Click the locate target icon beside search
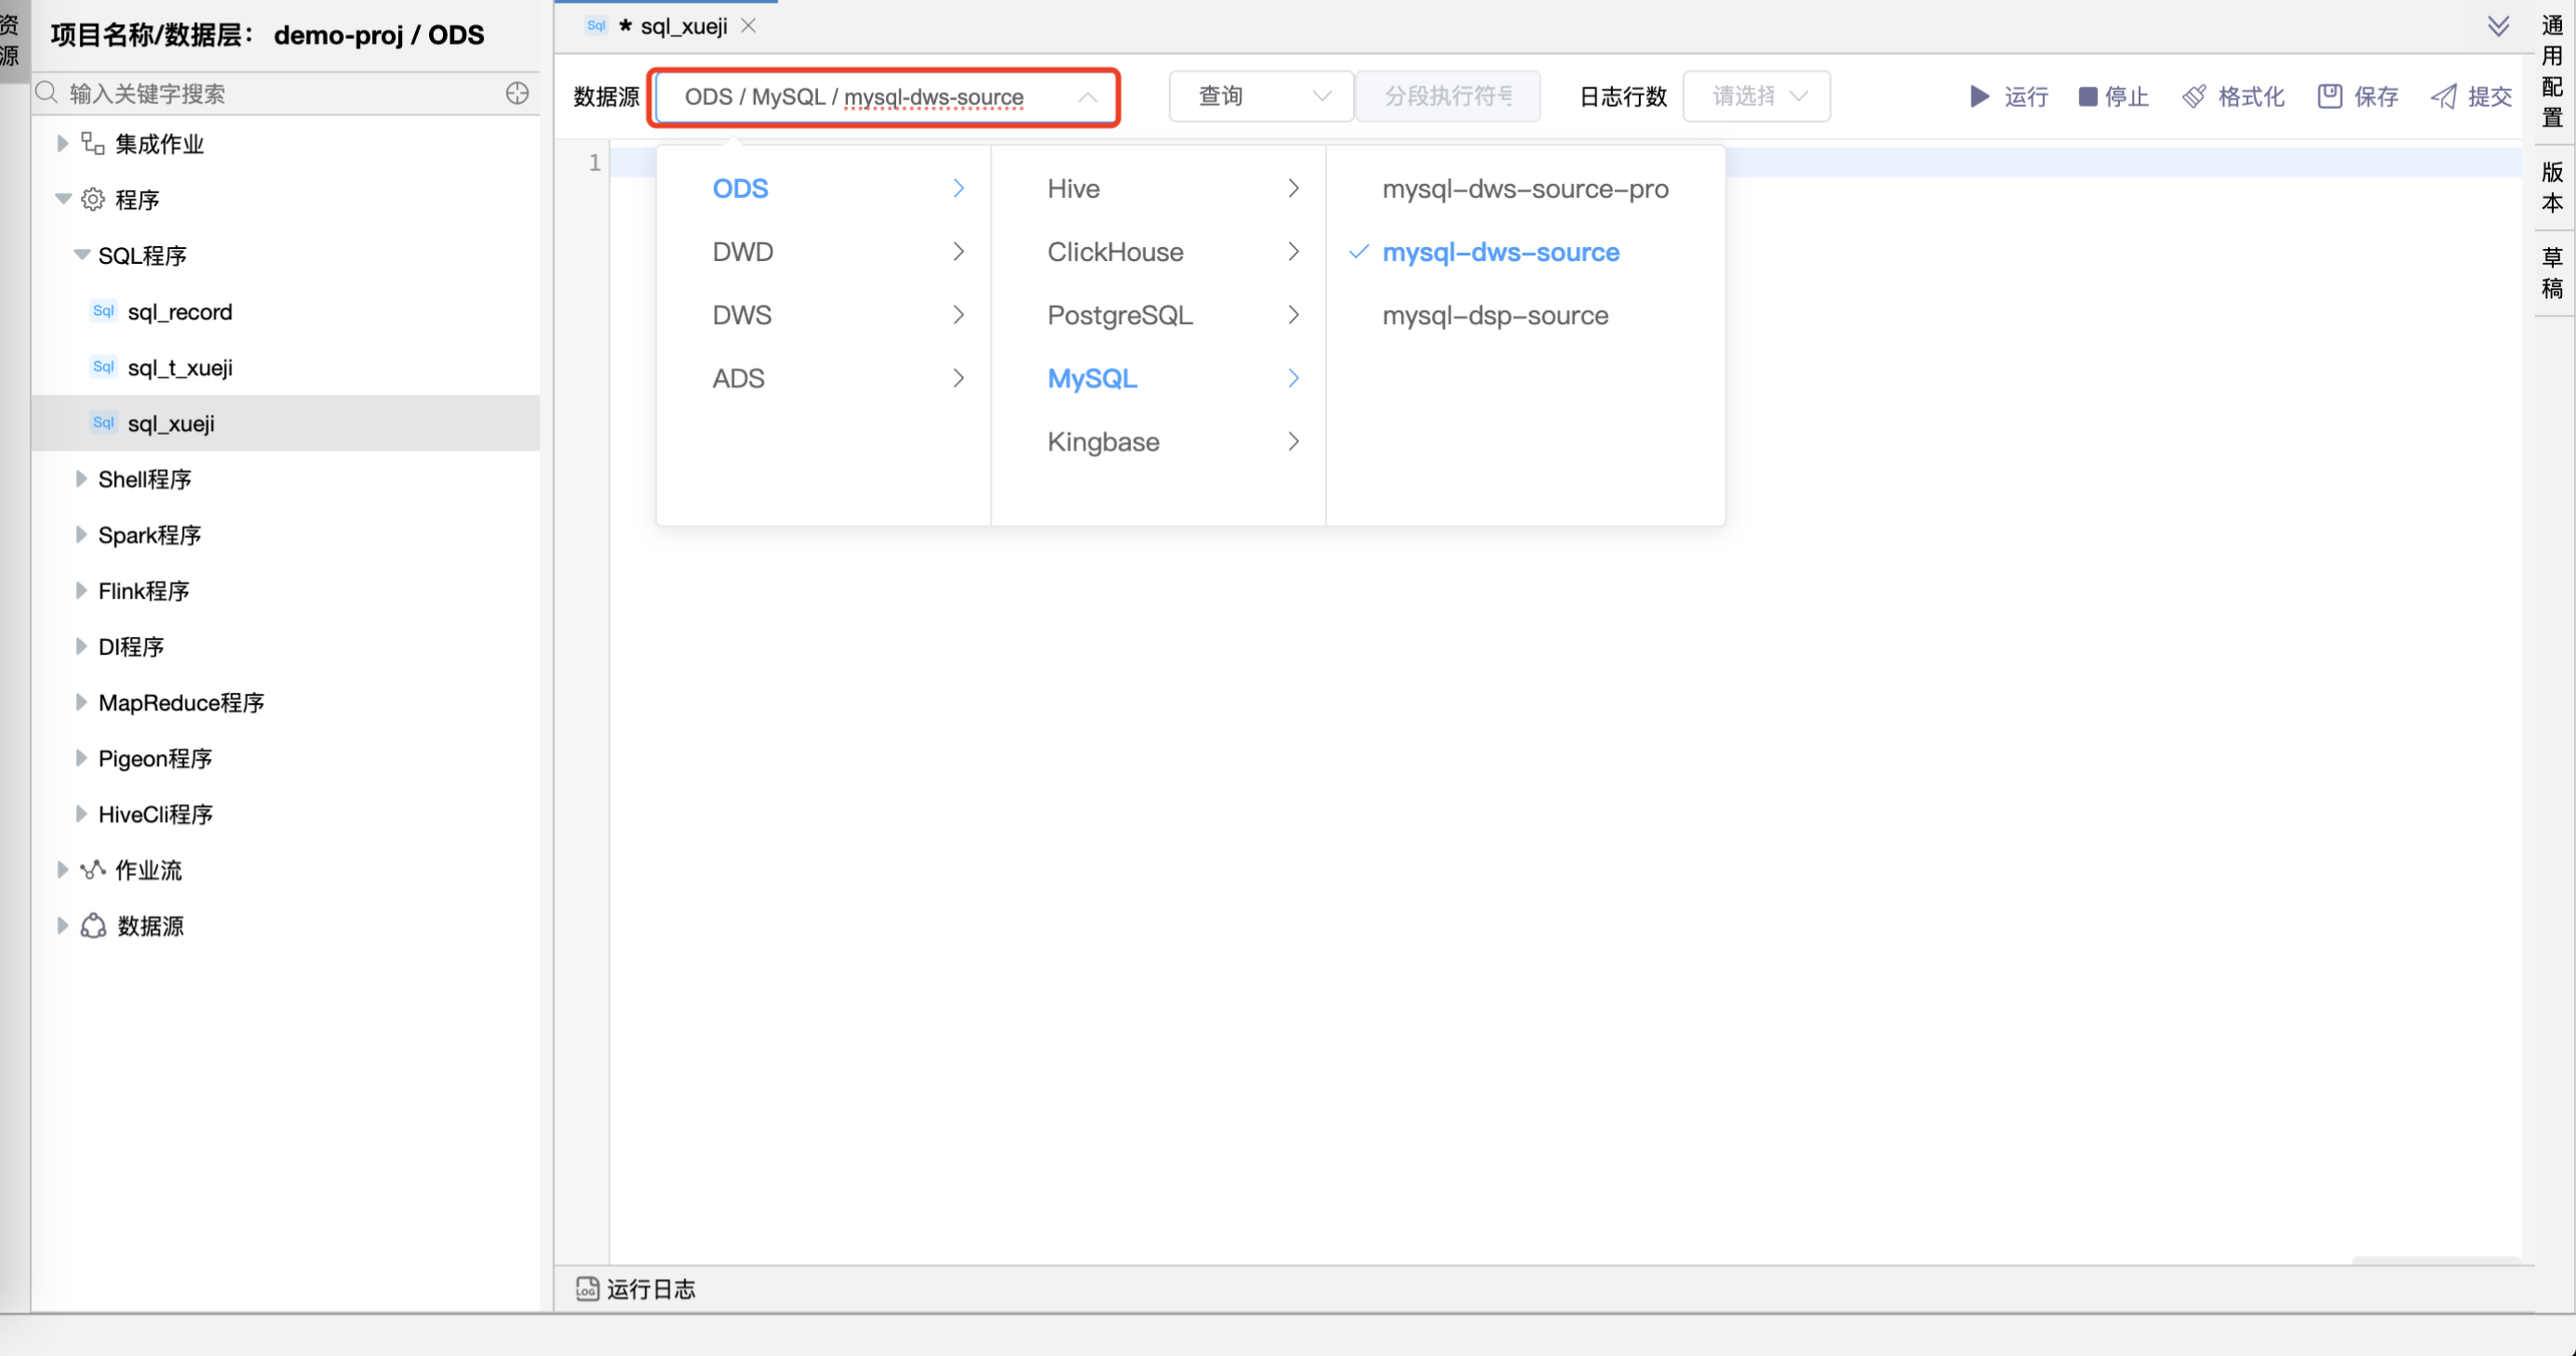 pos(517,93)
